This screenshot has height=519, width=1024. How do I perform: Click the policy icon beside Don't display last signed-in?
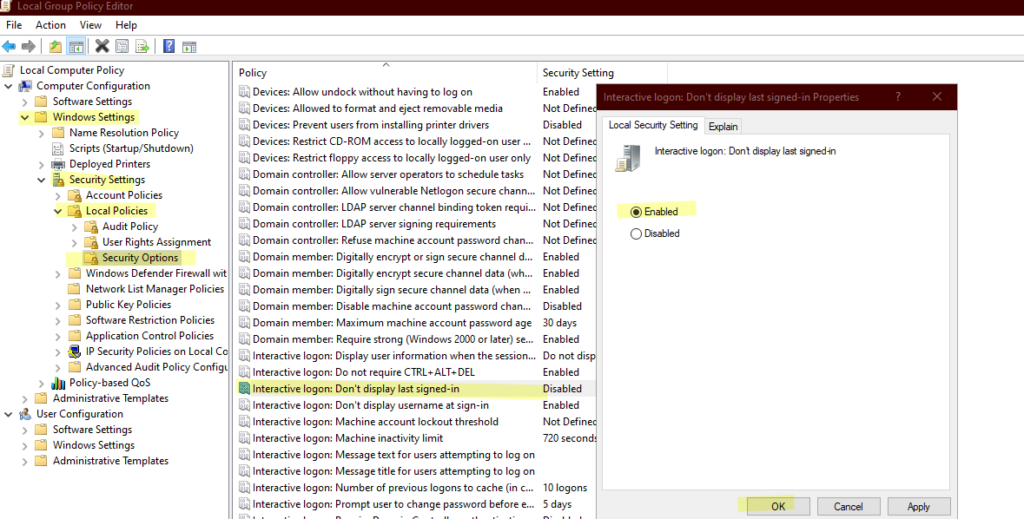tap(244, 388)
